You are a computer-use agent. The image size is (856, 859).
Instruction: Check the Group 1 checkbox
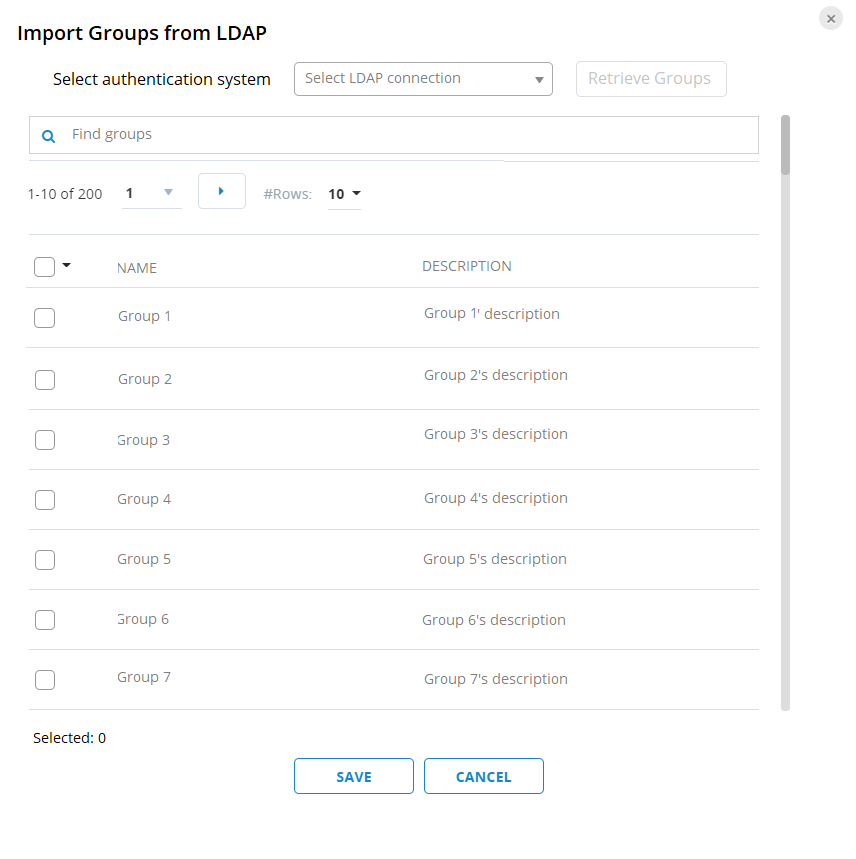click(44, 318)
